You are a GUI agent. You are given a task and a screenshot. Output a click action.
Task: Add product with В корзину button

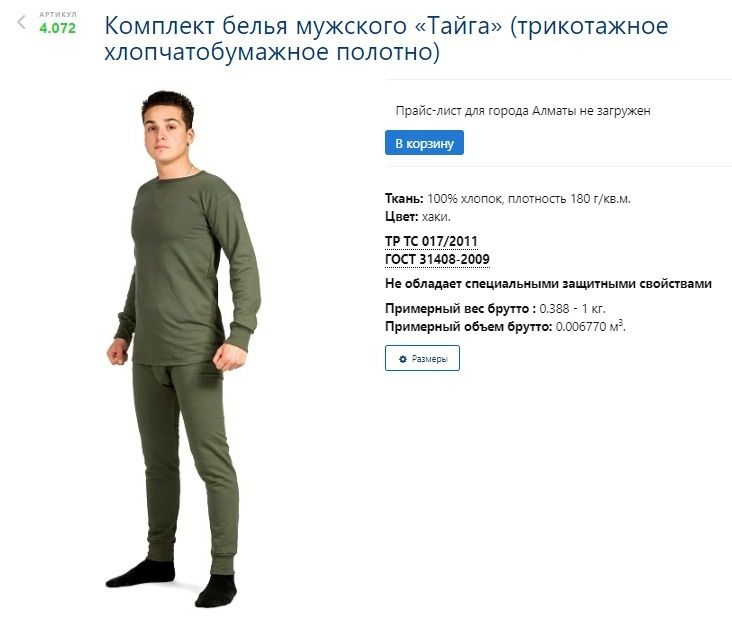click(424, 143)
